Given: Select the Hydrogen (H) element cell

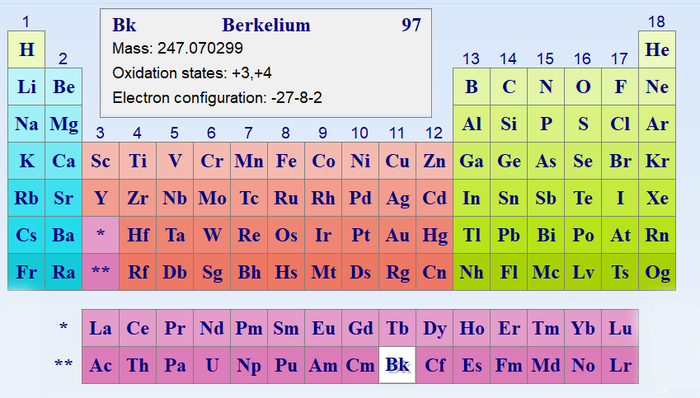Looking at the screenshot, I should [26, 50].
